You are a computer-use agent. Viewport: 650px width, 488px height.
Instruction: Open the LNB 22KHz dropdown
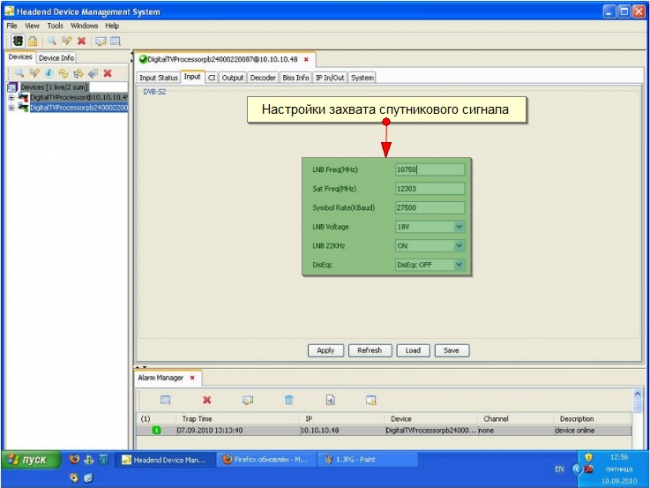459,246
